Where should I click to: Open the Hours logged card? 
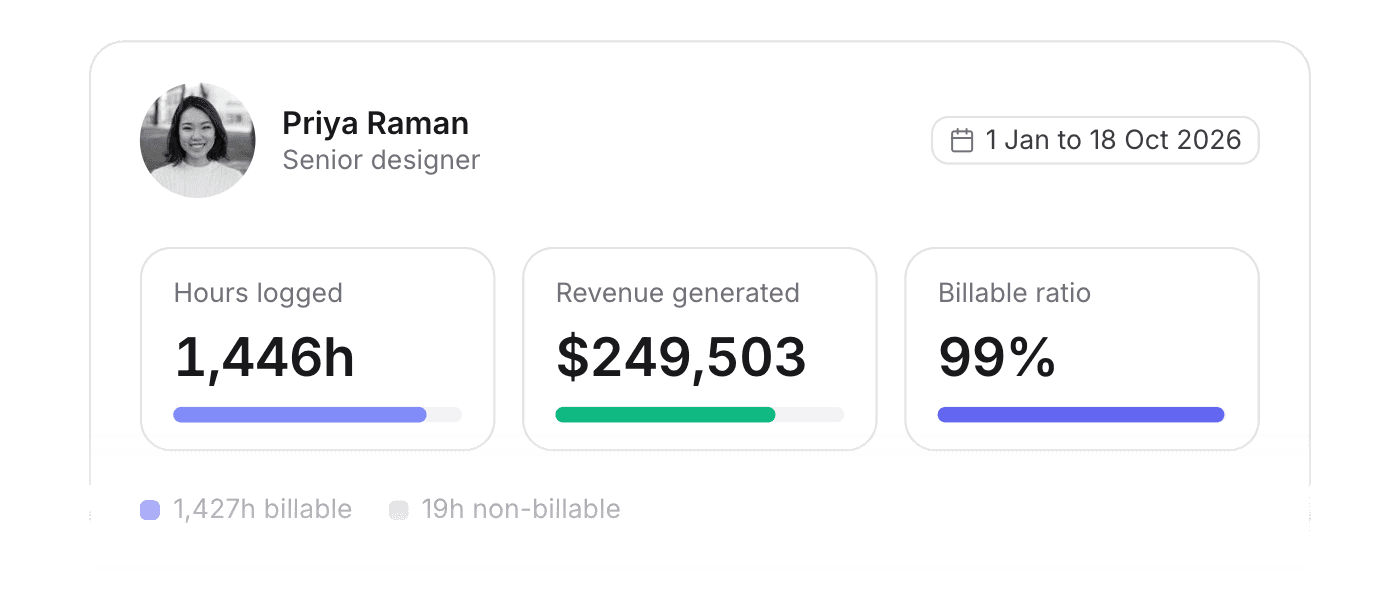point(318,349)
